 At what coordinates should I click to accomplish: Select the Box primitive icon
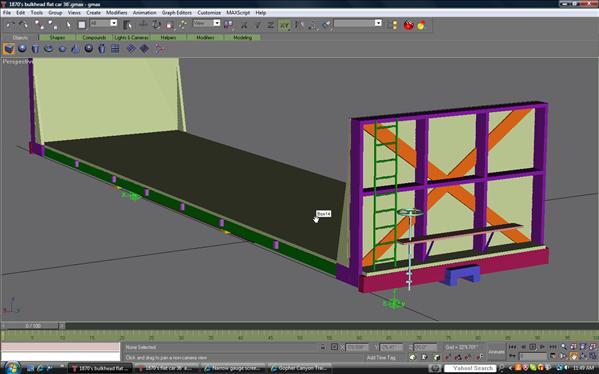click(x=9, y=49)
